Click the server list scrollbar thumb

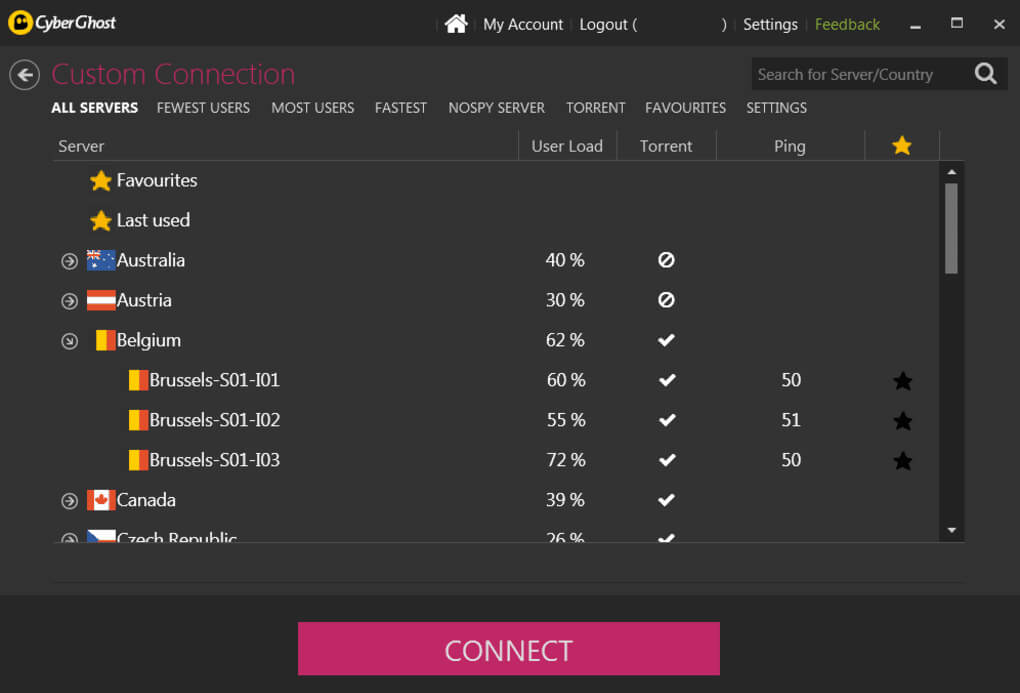[952, 228]
